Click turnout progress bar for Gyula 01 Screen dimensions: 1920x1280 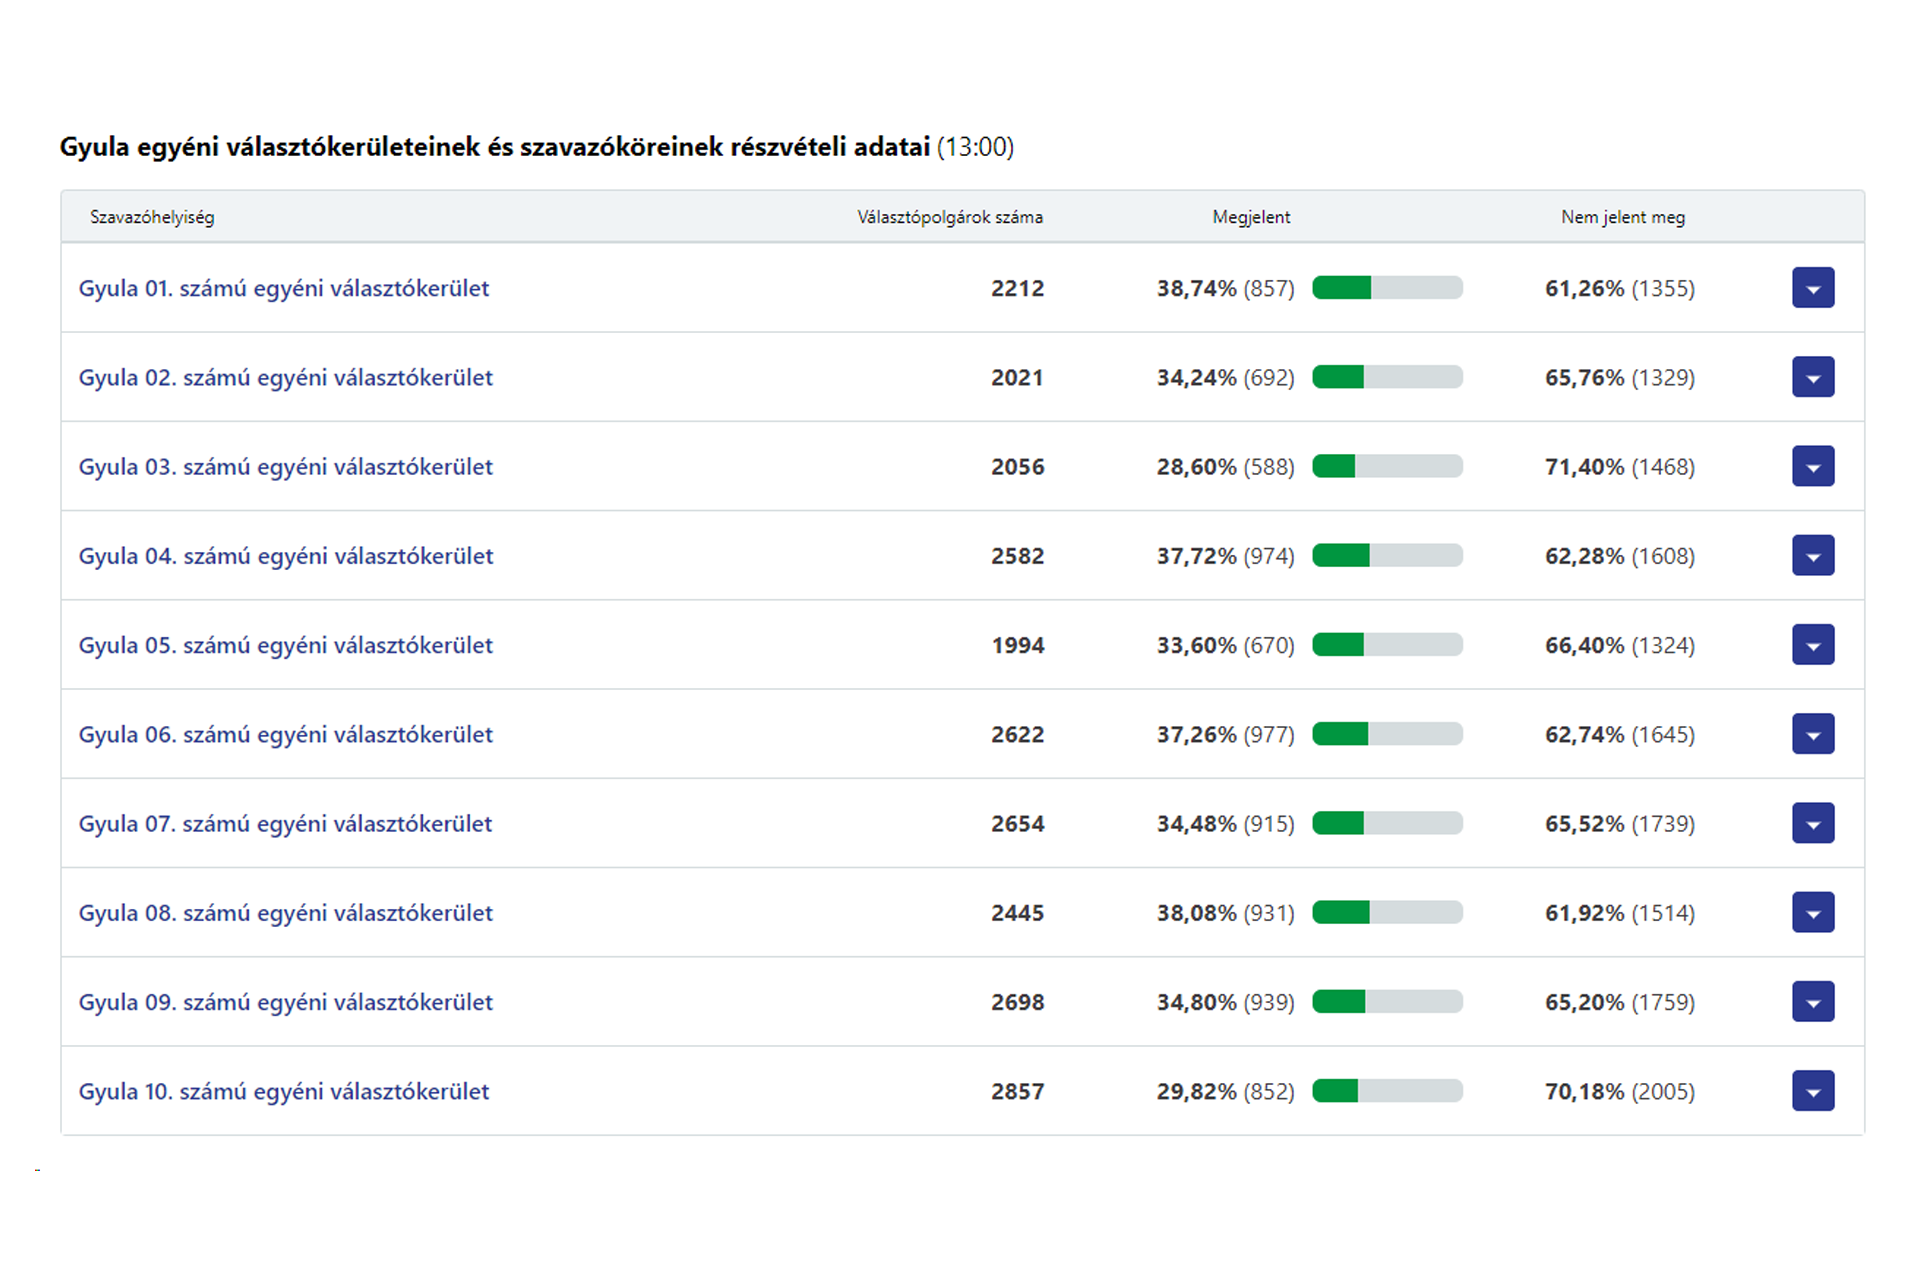pyautogui.click(x=1387, y=288)
